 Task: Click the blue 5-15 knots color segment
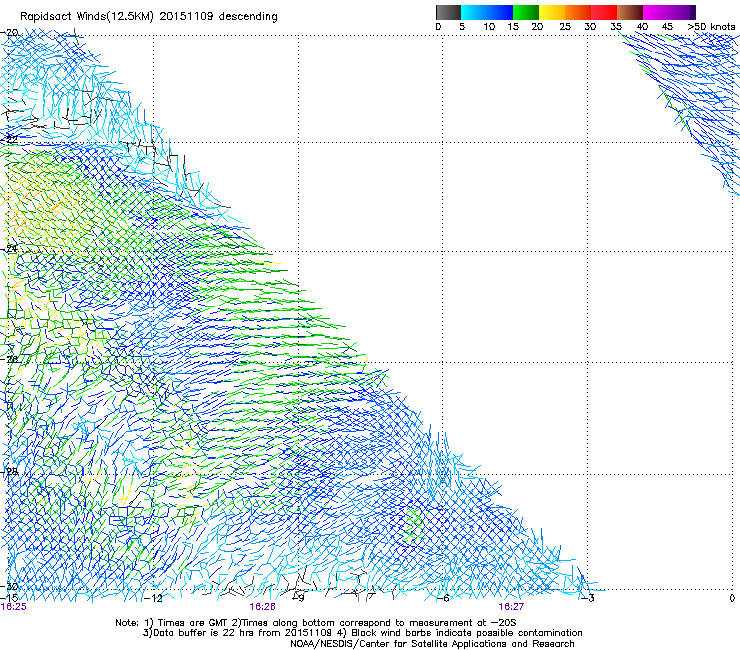pos(487,12)
